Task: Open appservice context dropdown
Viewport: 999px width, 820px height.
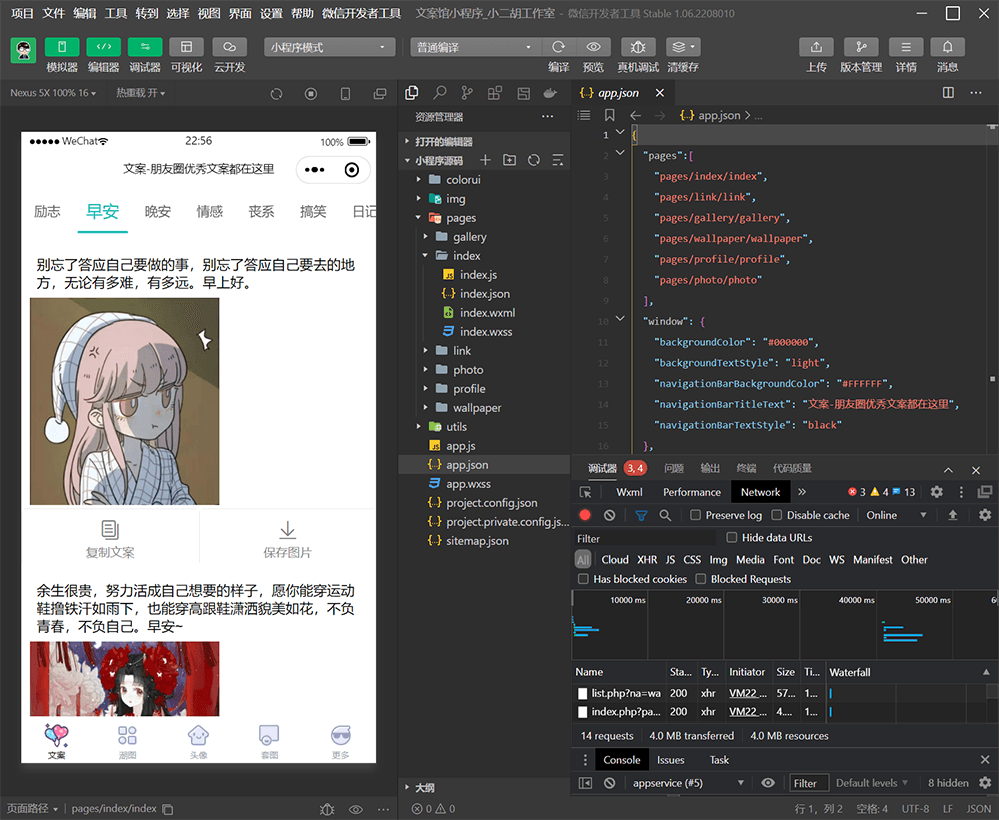Action: (x=687, y=783)
